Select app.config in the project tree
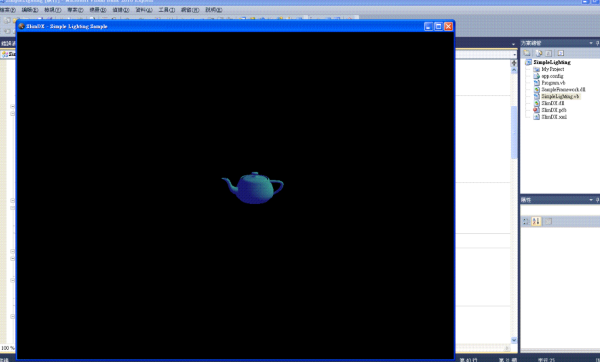This screenshot has height=362, width=600. pos(552,76)
